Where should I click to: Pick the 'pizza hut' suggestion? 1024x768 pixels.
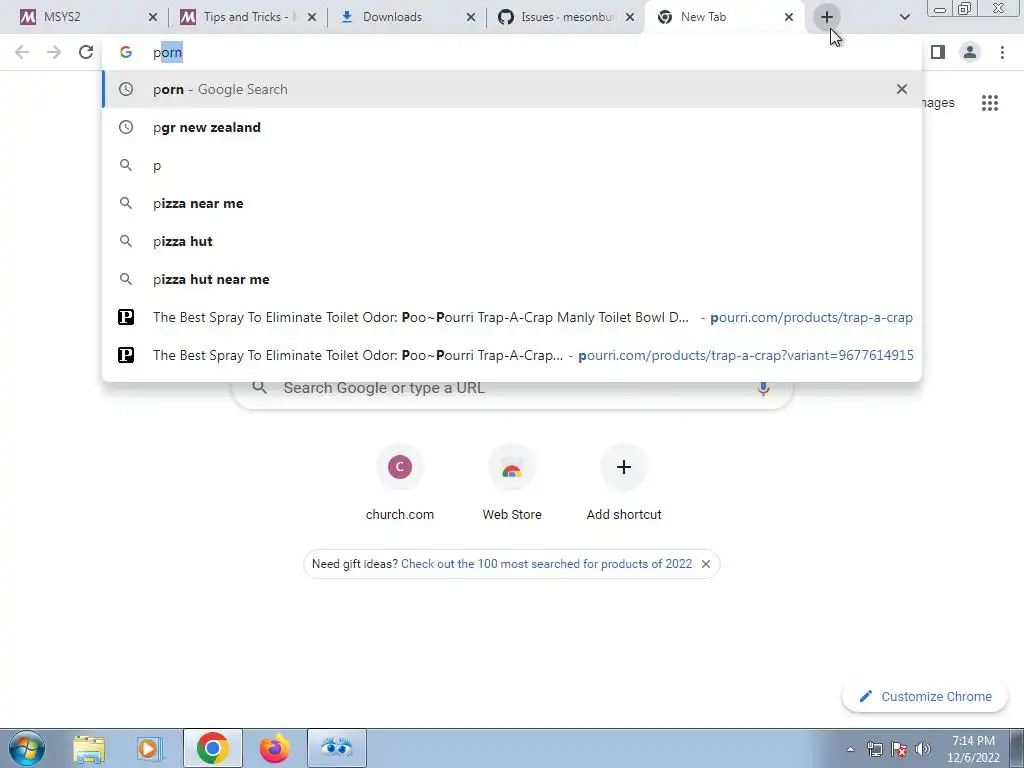512,241
